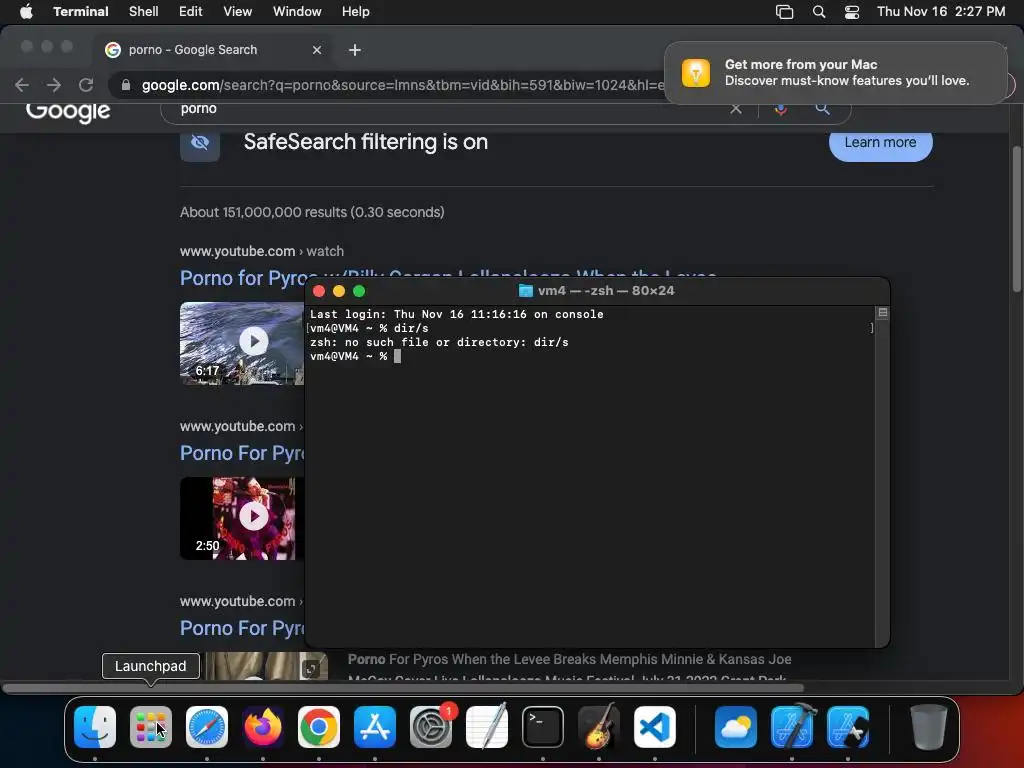Open Control Center in the menu bar

coord(852,12)
